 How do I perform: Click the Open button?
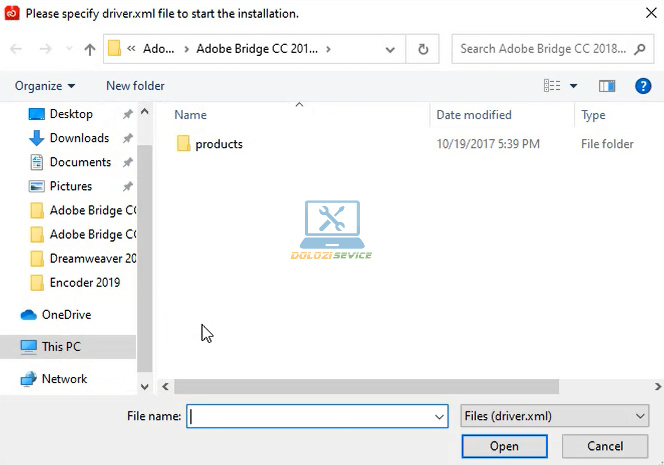click(x=504, y=446)
